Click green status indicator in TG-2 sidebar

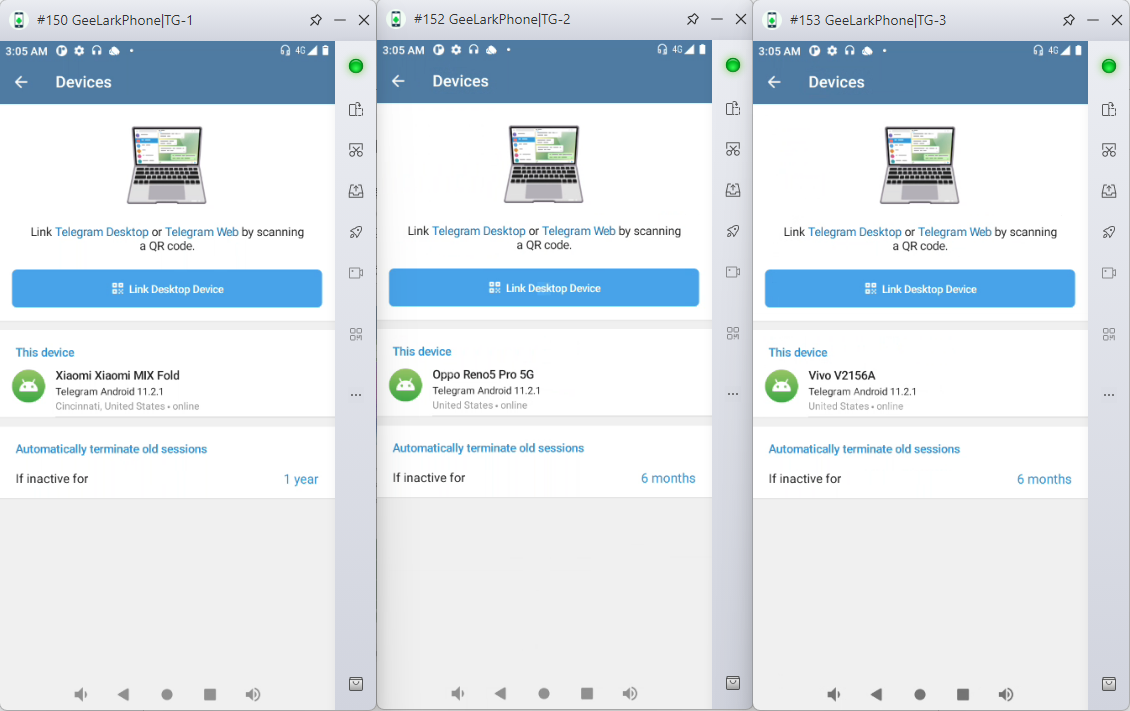pos(733,66)
